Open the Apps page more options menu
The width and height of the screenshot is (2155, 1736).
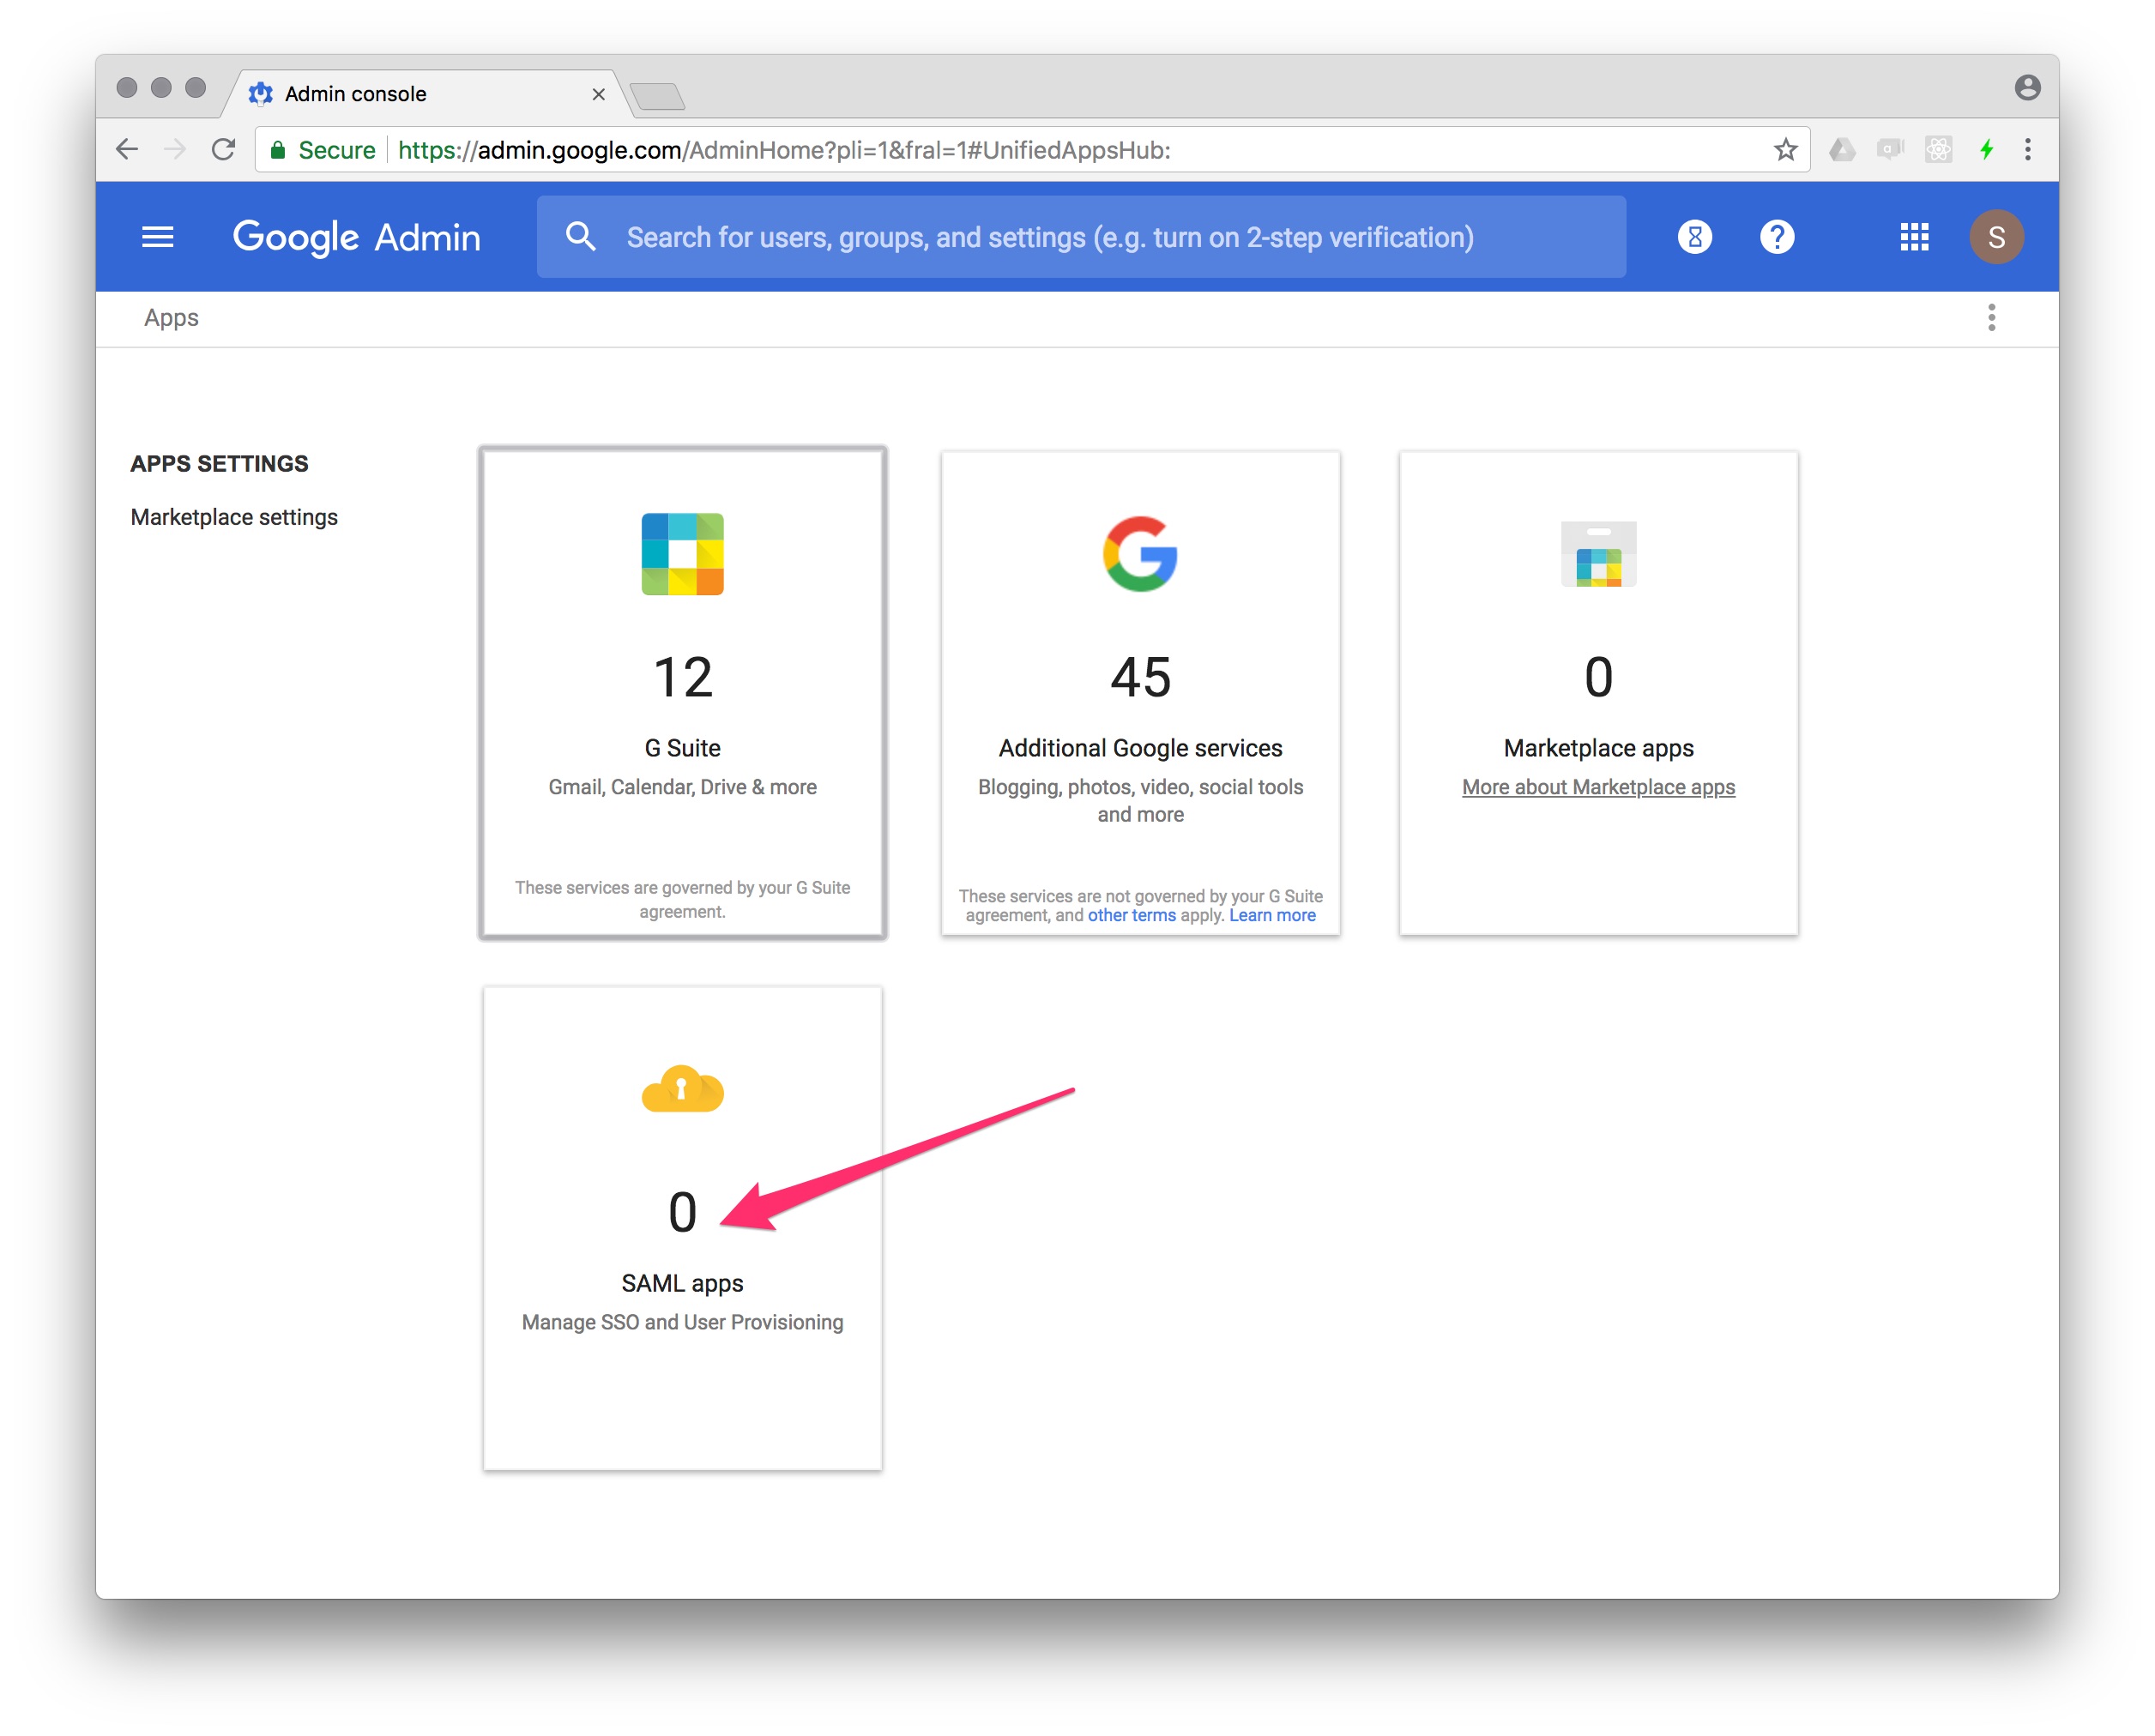[x=1991, y=318]
